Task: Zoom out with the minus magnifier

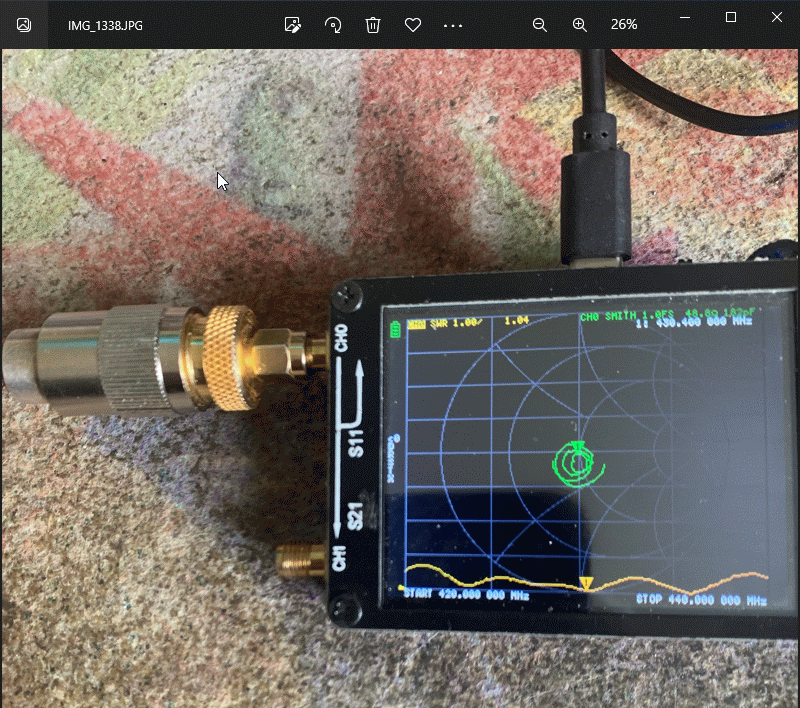Action: click(x=540, y=24)
